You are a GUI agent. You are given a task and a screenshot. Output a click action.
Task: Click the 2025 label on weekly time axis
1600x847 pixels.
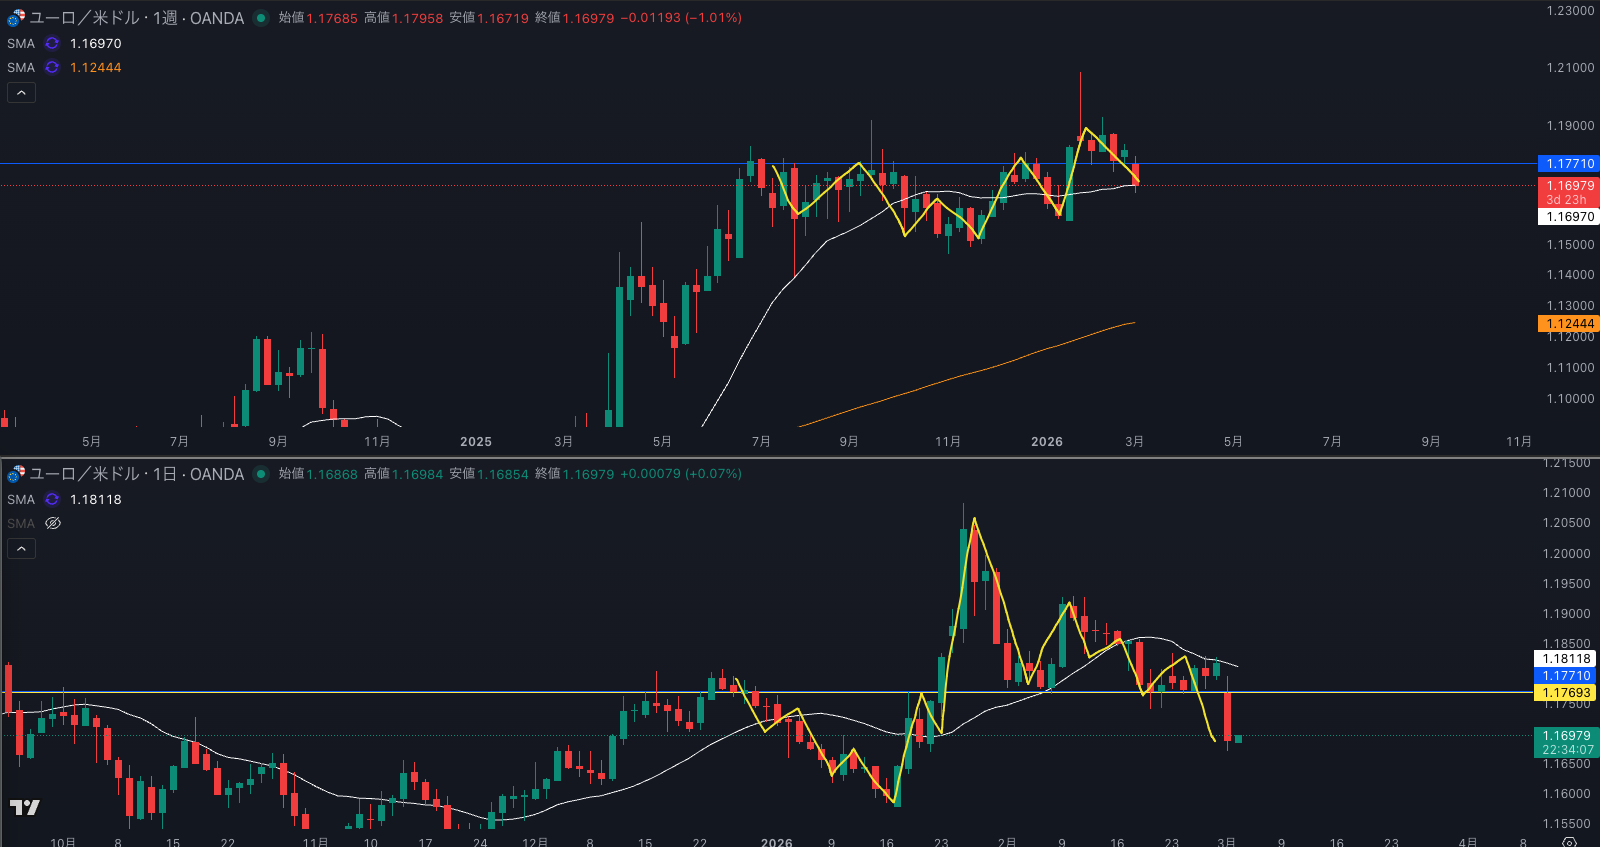(475, 442)
